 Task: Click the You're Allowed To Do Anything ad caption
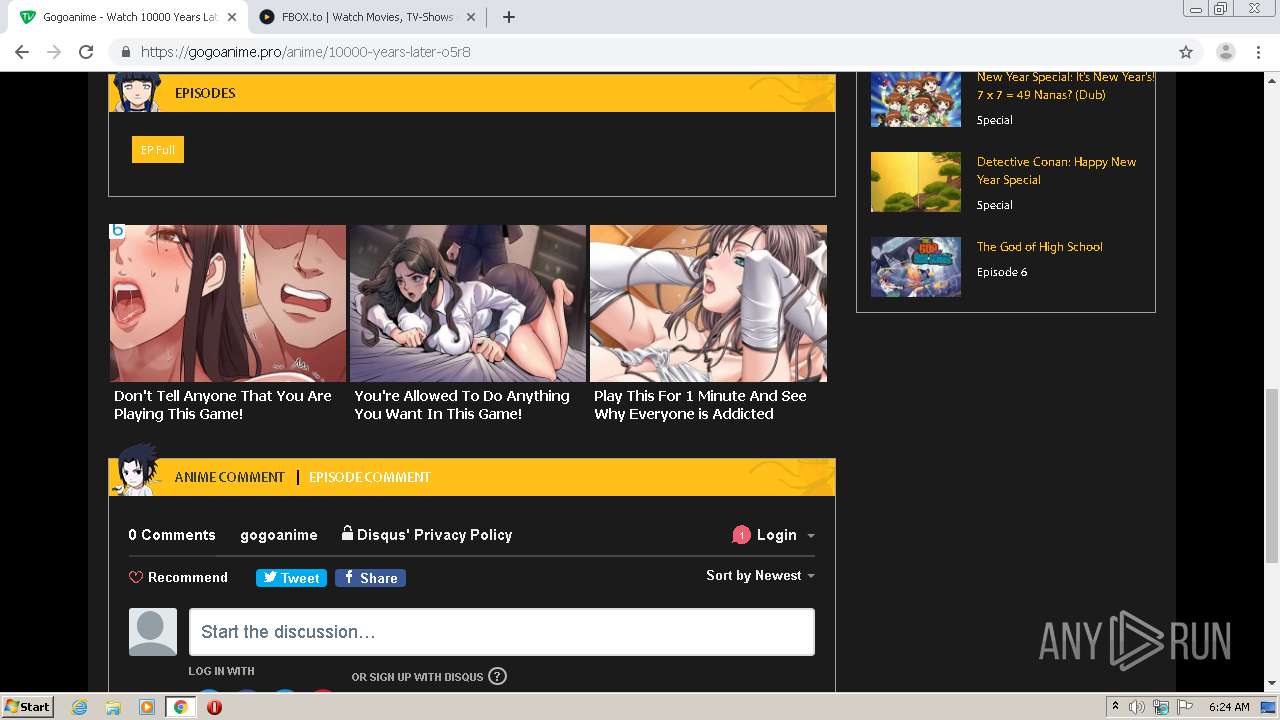tap(462, 405)
